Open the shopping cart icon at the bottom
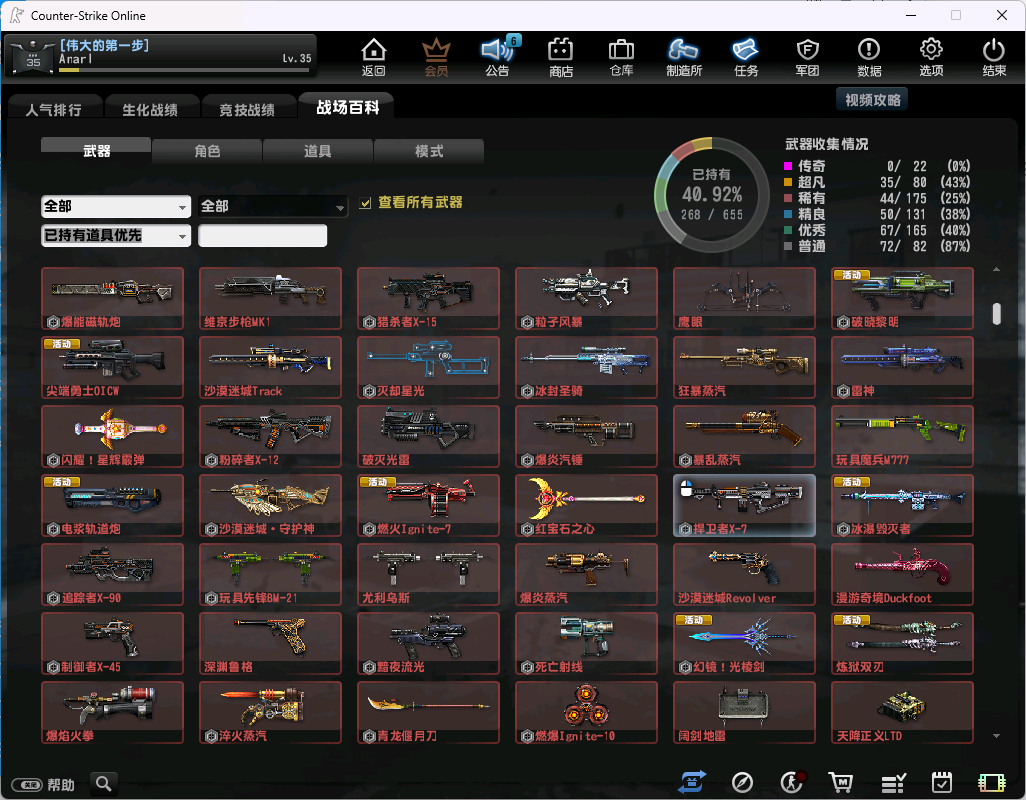 tap(841, 782)
